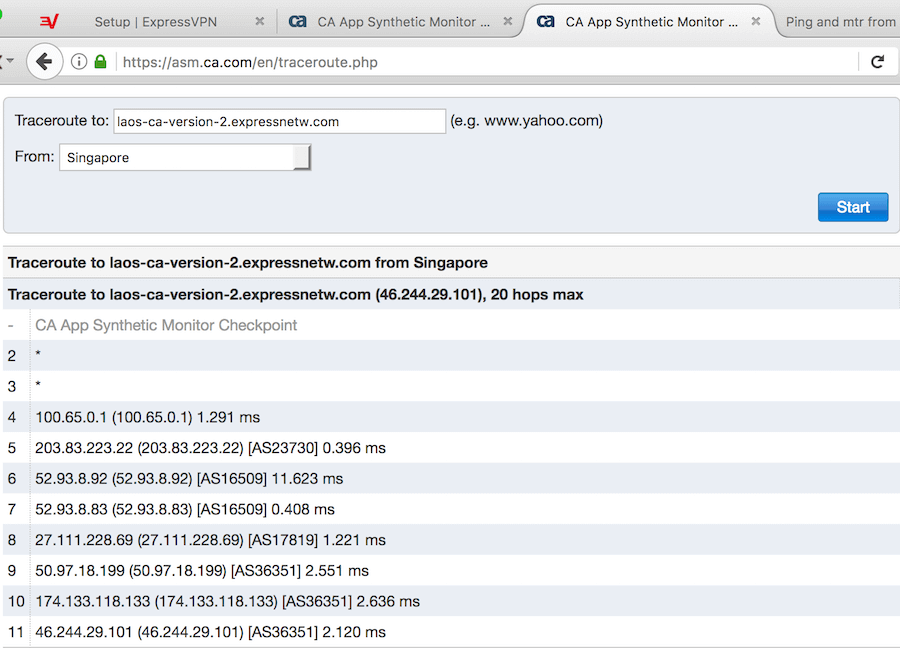Click the hop 3 asterisk row
This screenshot has height=648, width=900.
[451, 386]
